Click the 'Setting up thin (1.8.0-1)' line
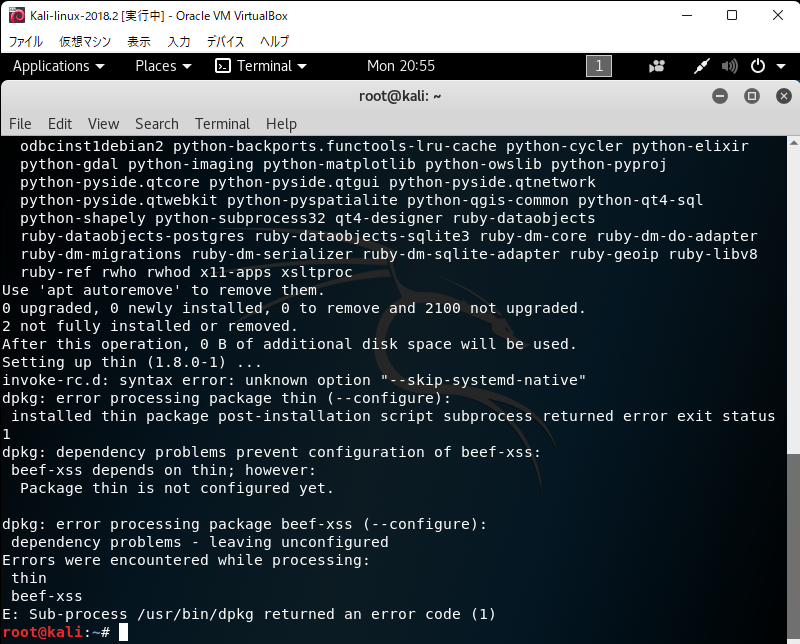 click(x=132, y=362)
